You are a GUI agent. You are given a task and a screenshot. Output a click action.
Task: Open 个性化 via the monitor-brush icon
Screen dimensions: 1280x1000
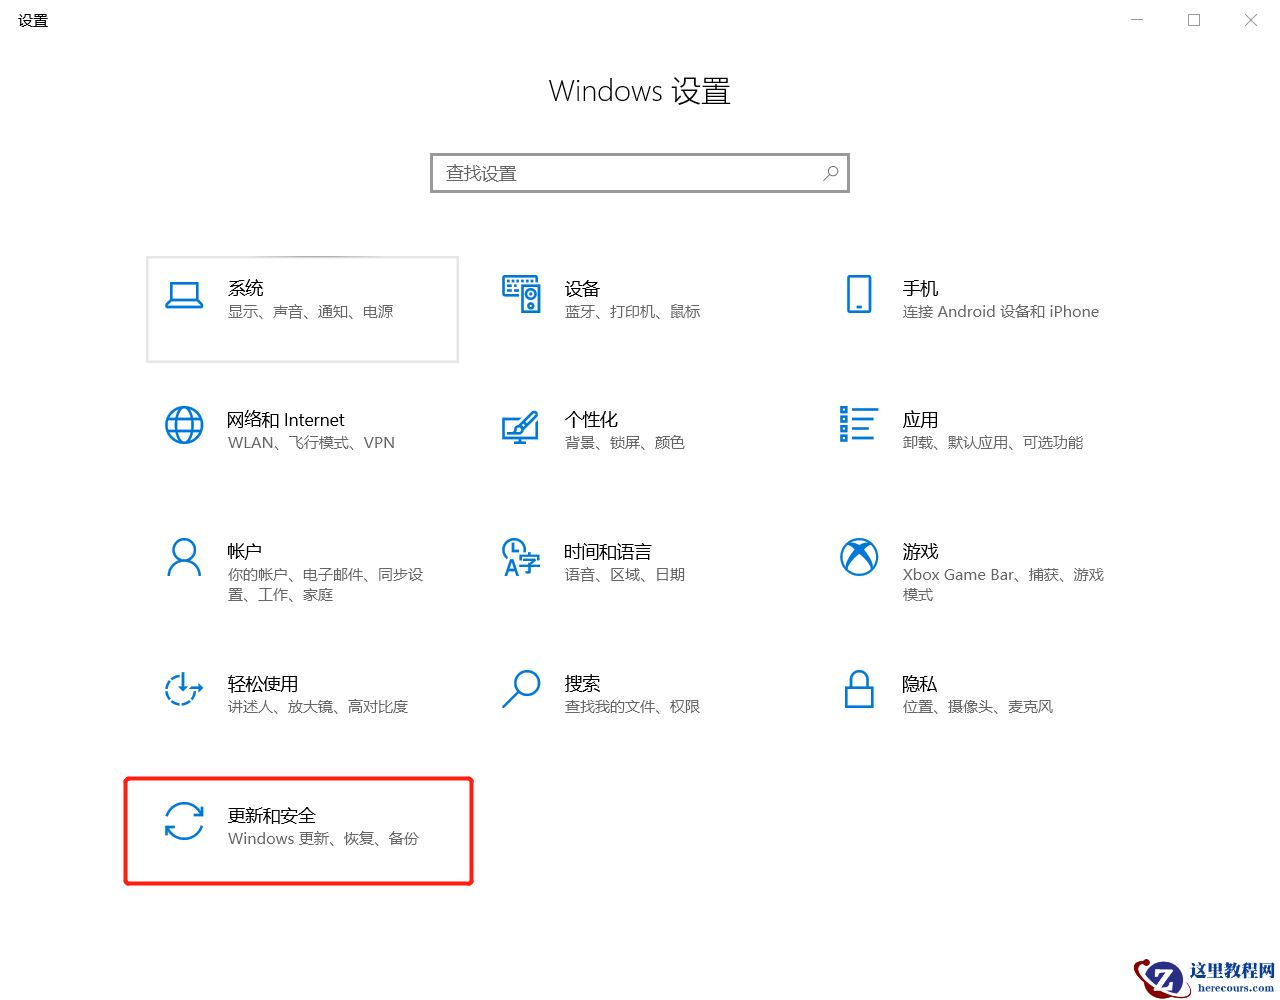click(x=521, y=425)
